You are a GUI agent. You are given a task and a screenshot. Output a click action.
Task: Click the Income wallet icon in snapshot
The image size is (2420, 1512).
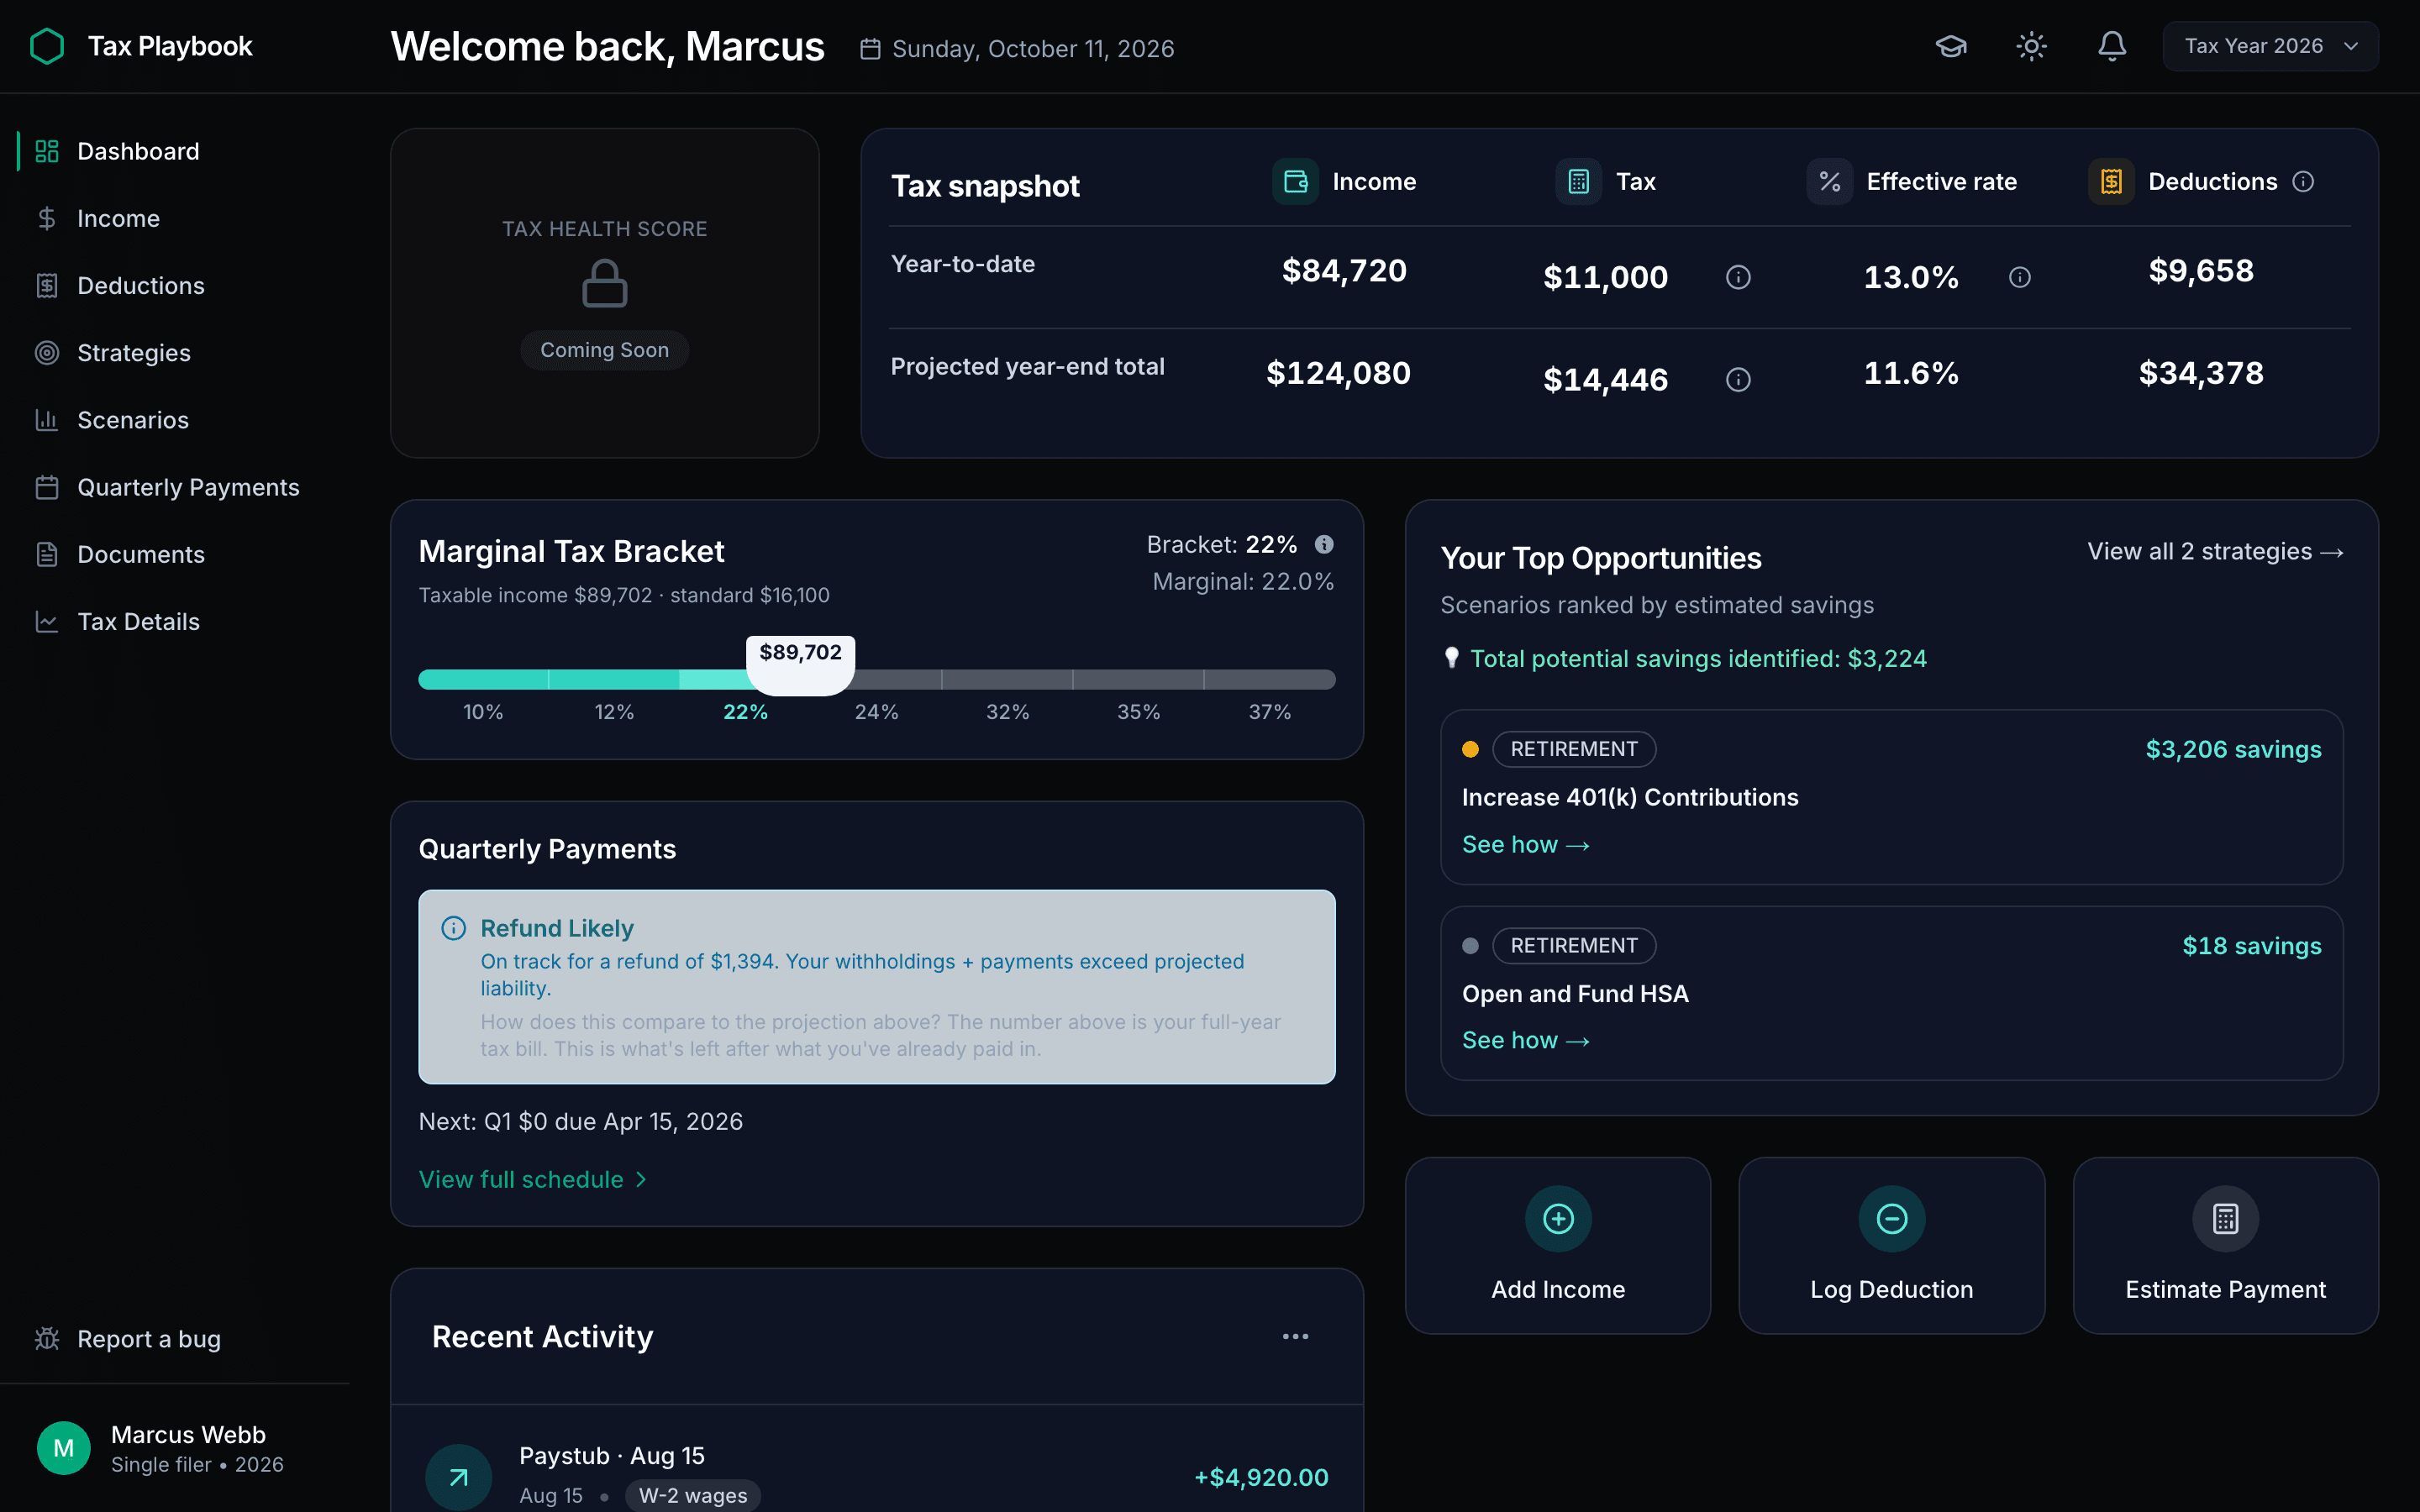click(x=1295, y=181)
